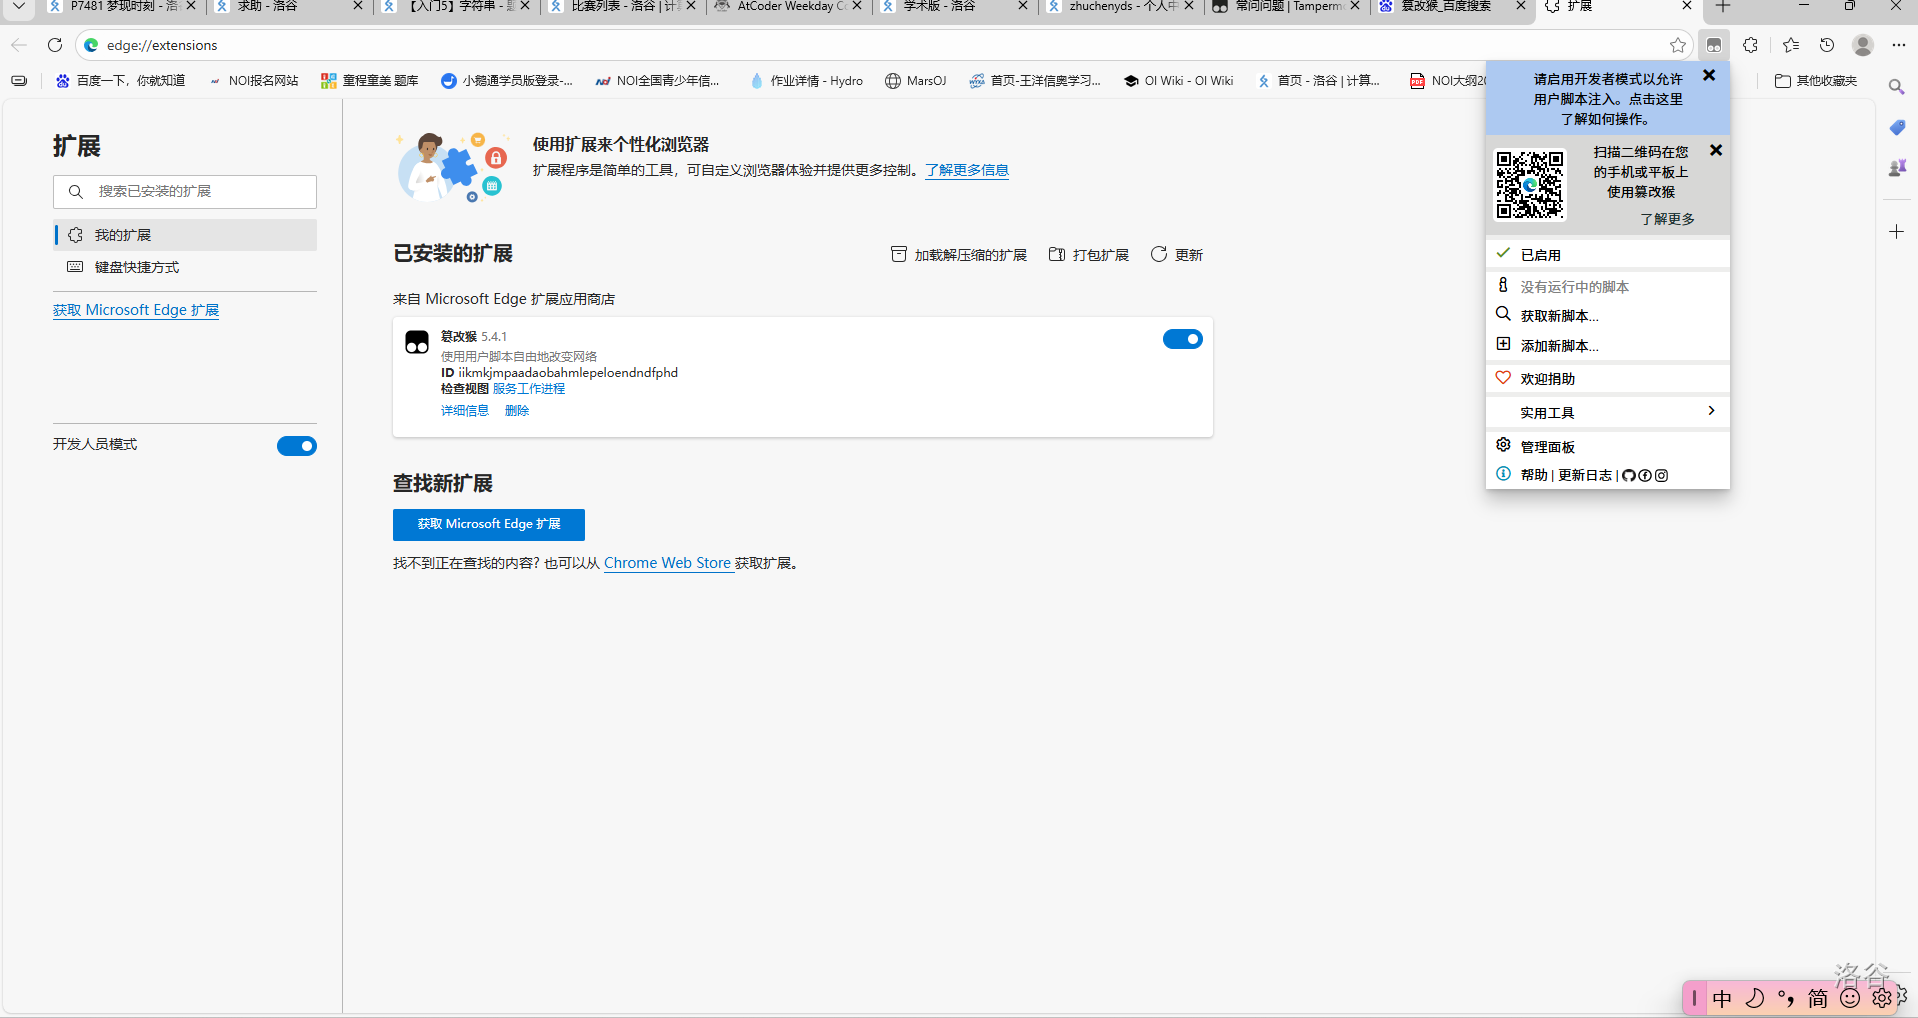Open the tab list dropdown arrow

pos(18,6)
